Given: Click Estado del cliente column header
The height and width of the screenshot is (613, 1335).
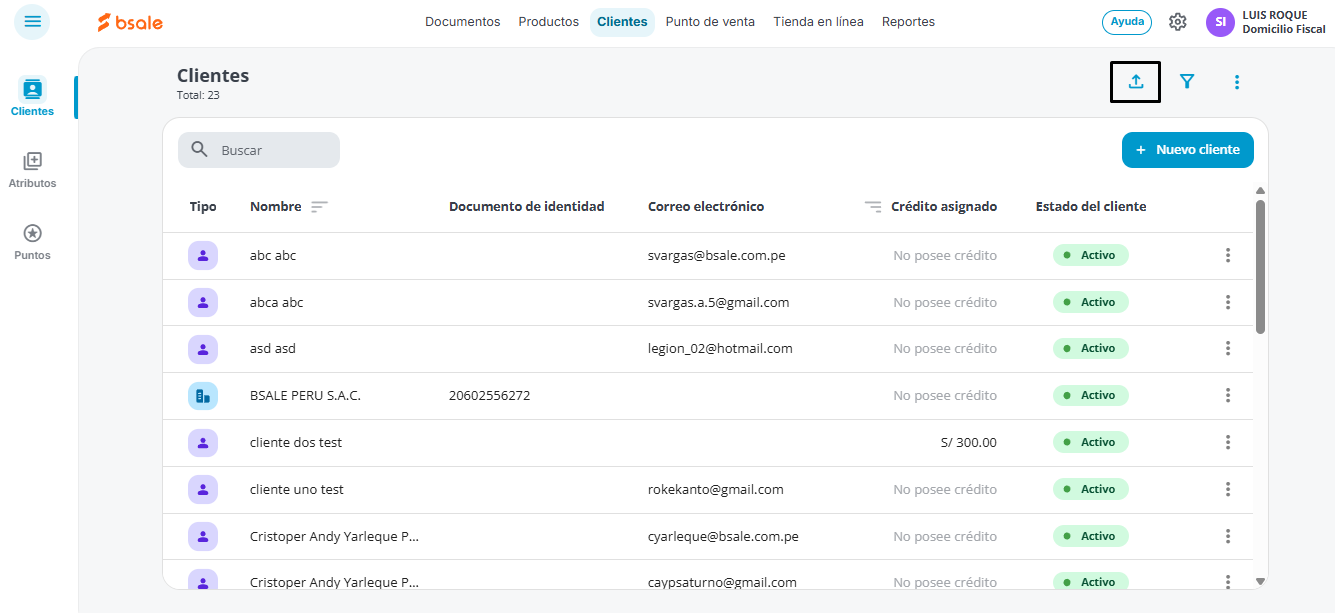Looking at the screenshot, I should coord(1090,207).
